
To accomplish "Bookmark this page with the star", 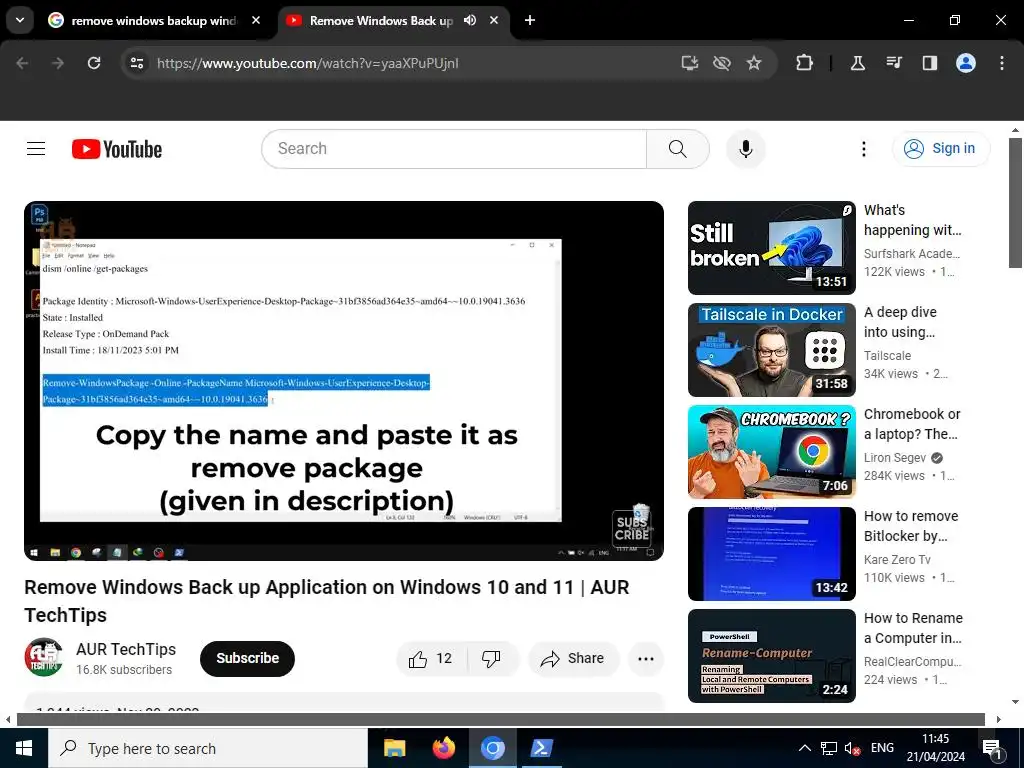I will click(754, 63).
